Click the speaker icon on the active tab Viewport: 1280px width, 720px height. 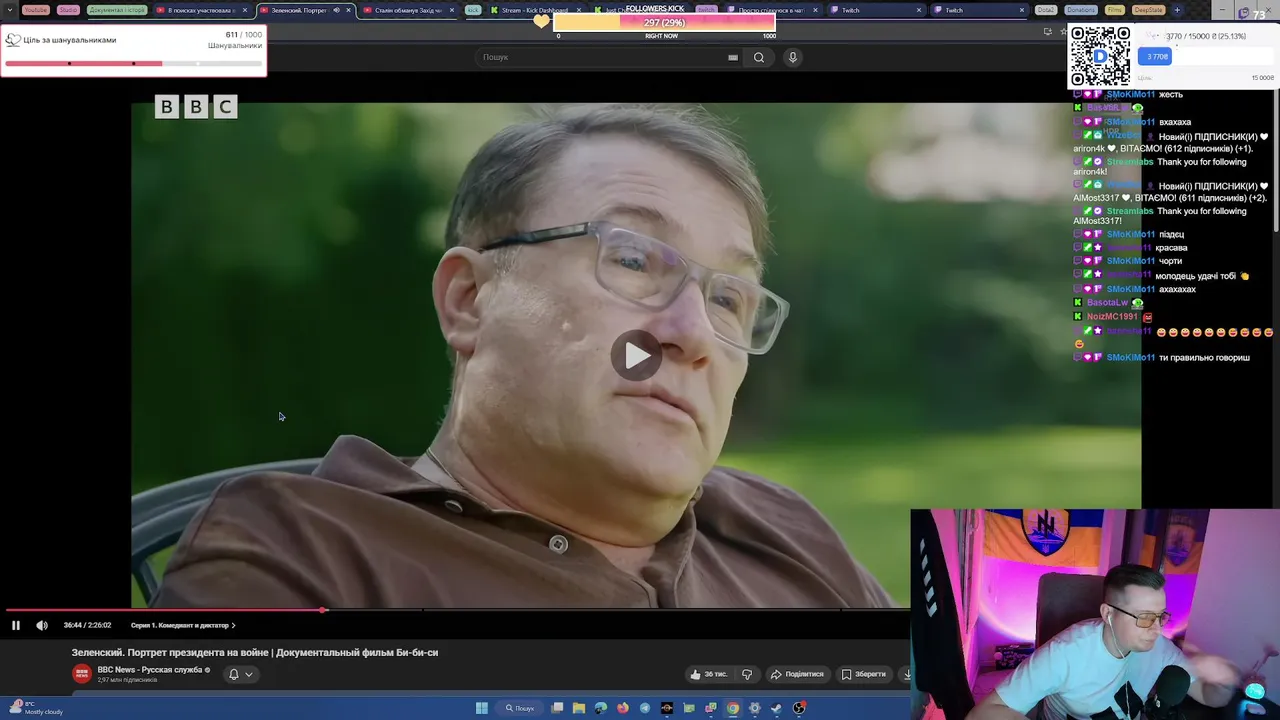336,10
